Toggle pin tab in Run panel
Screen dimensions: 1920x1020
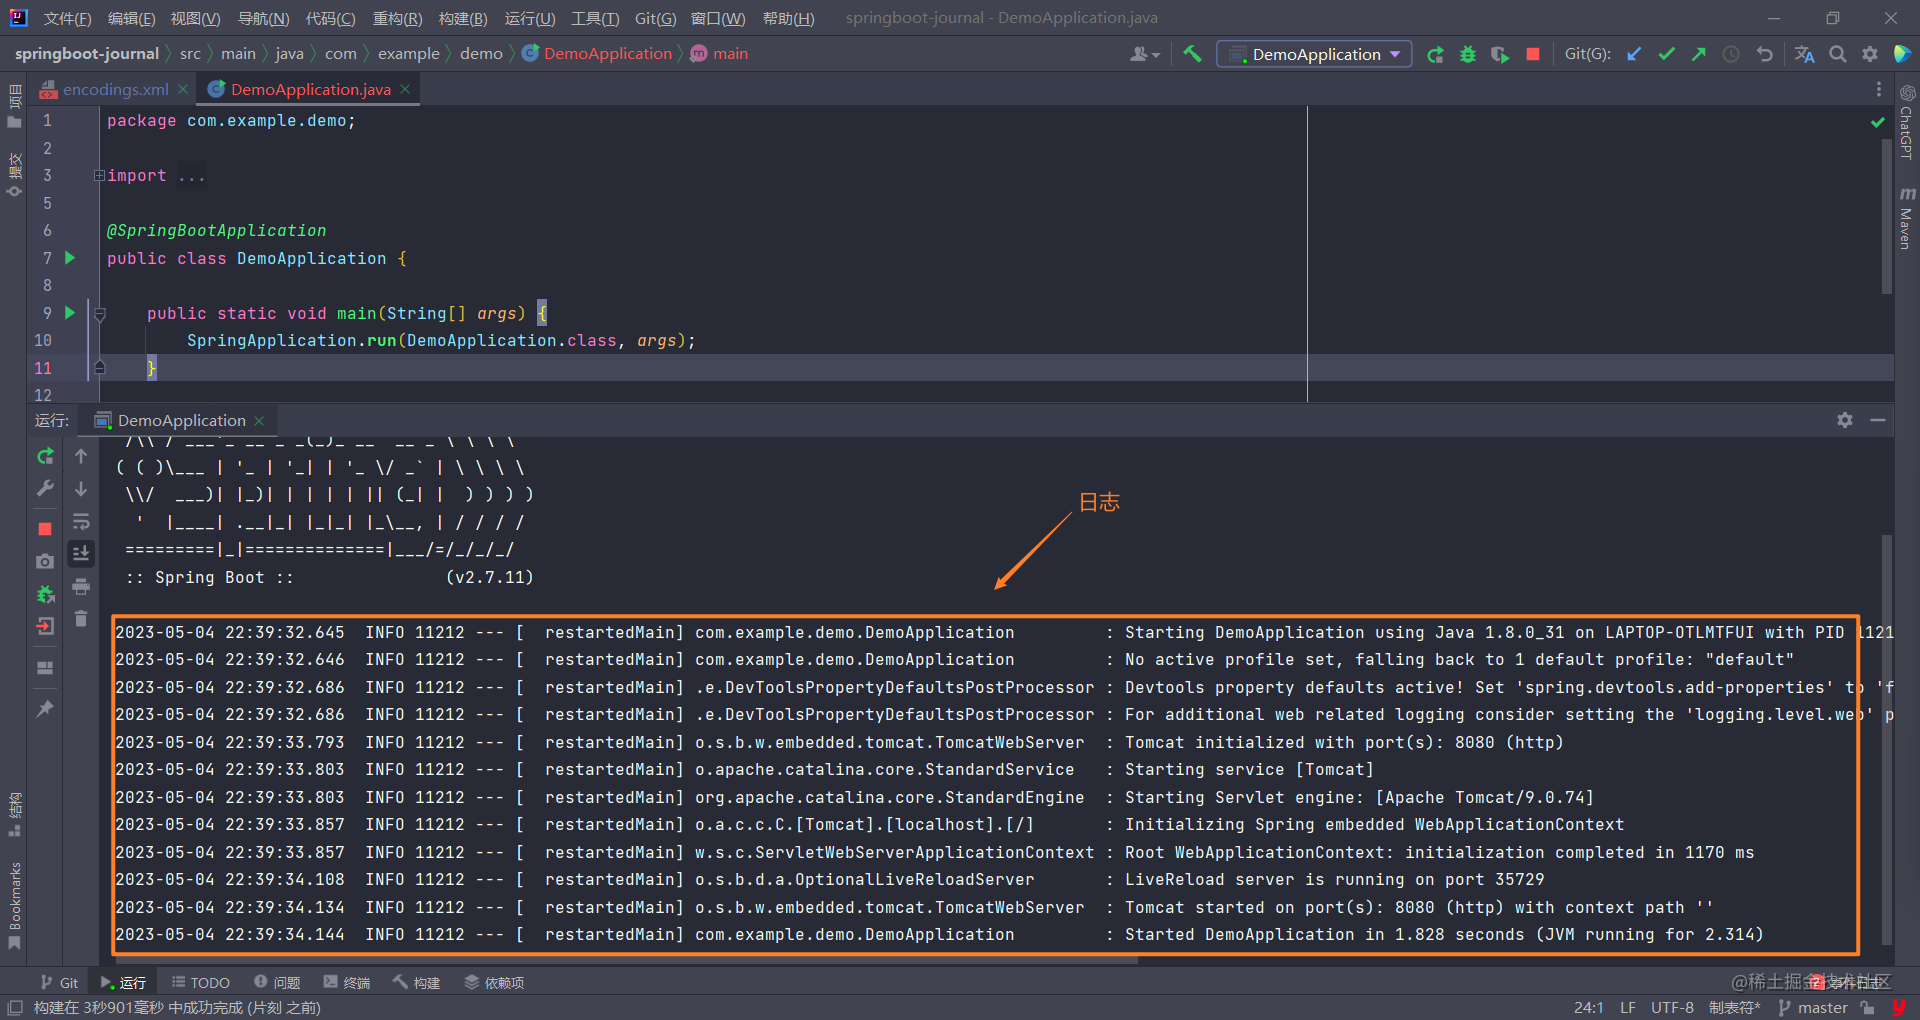pos(45,708)
